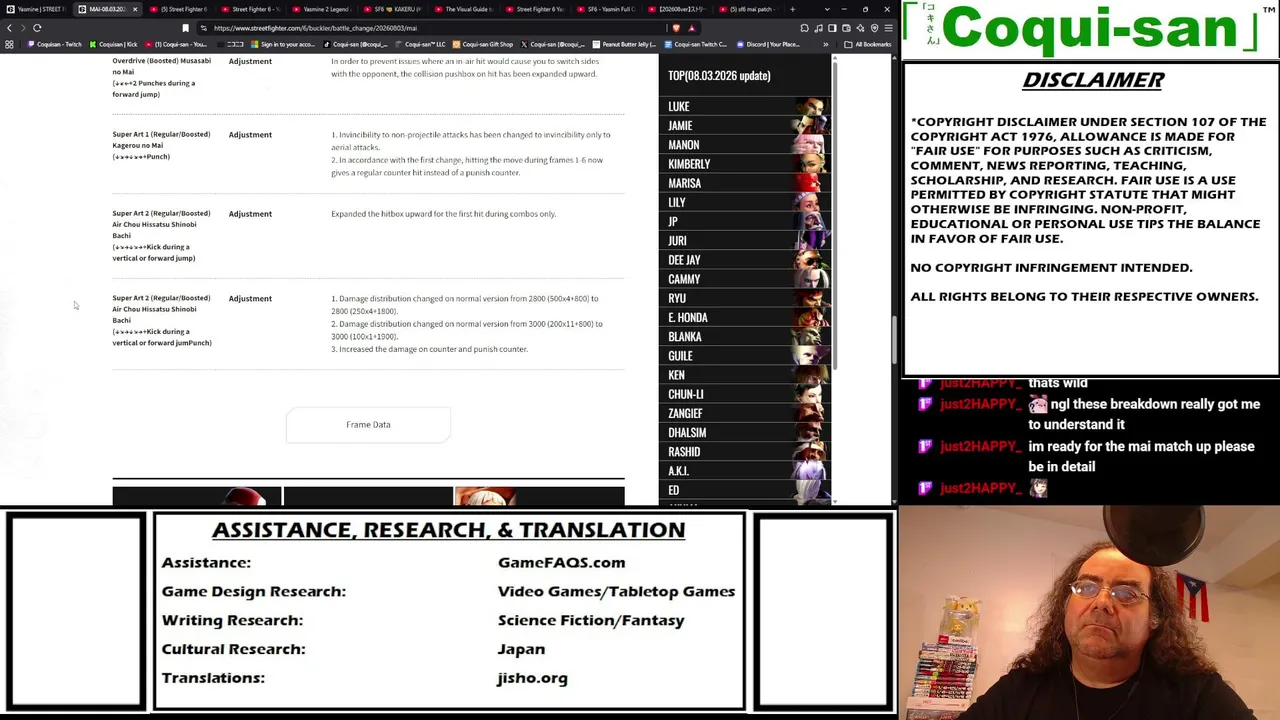Screen dimensions: 1280x720
Task: Open ED in the character list
Action: click(744, 490)
